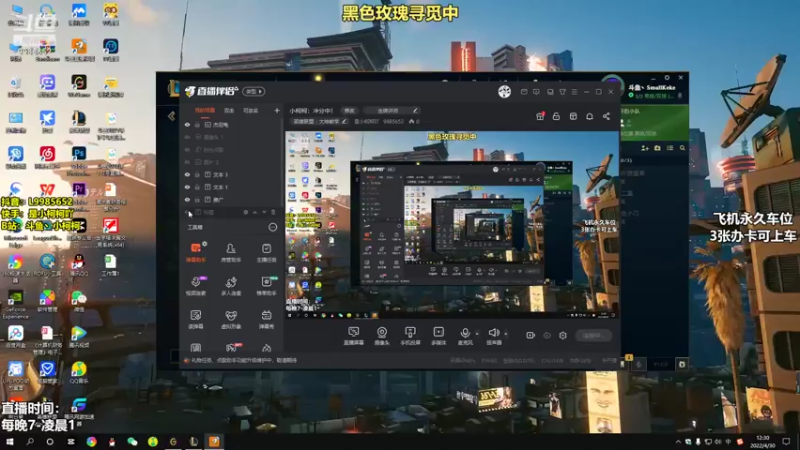Toggle visibility of the 文本 3 layer
Screen dimensions: 800x450
pos(187,174)
